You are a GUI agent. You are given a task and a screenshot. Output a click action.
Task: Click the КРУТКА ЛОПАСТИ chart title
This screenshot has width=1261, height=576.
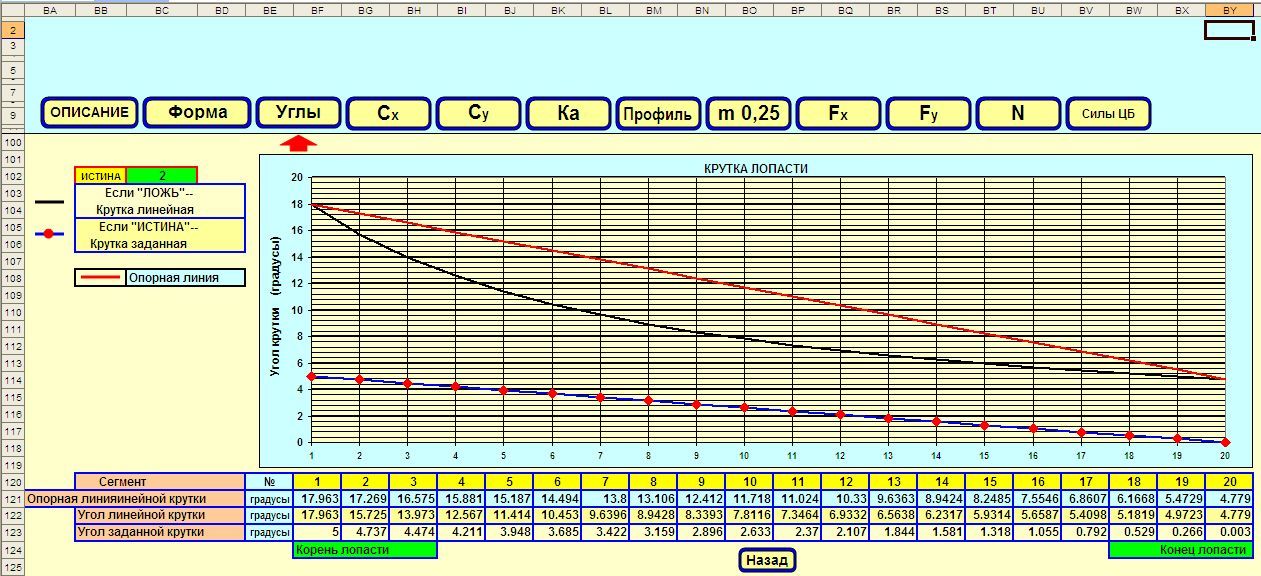point(756,168)
